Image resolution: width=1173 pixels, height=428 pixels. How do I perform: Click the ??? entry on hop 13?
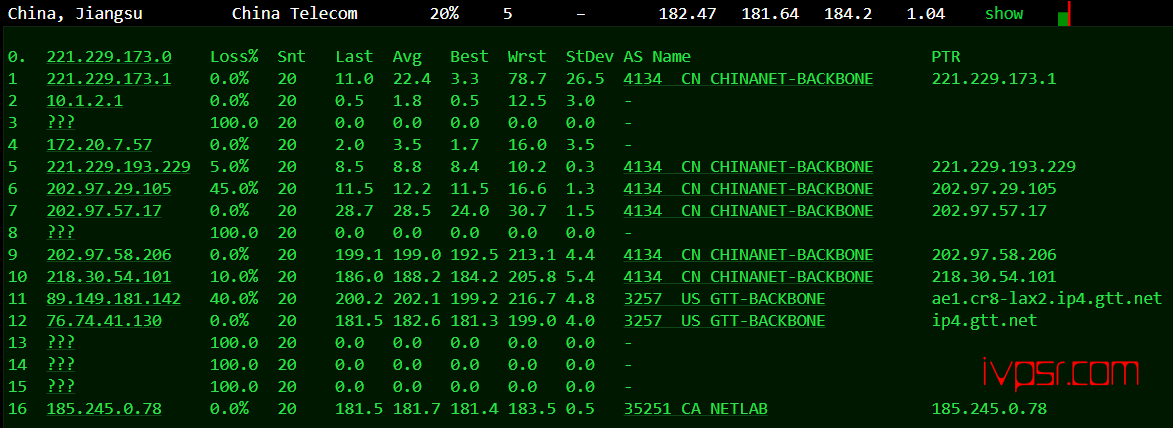tap(61, 343)
